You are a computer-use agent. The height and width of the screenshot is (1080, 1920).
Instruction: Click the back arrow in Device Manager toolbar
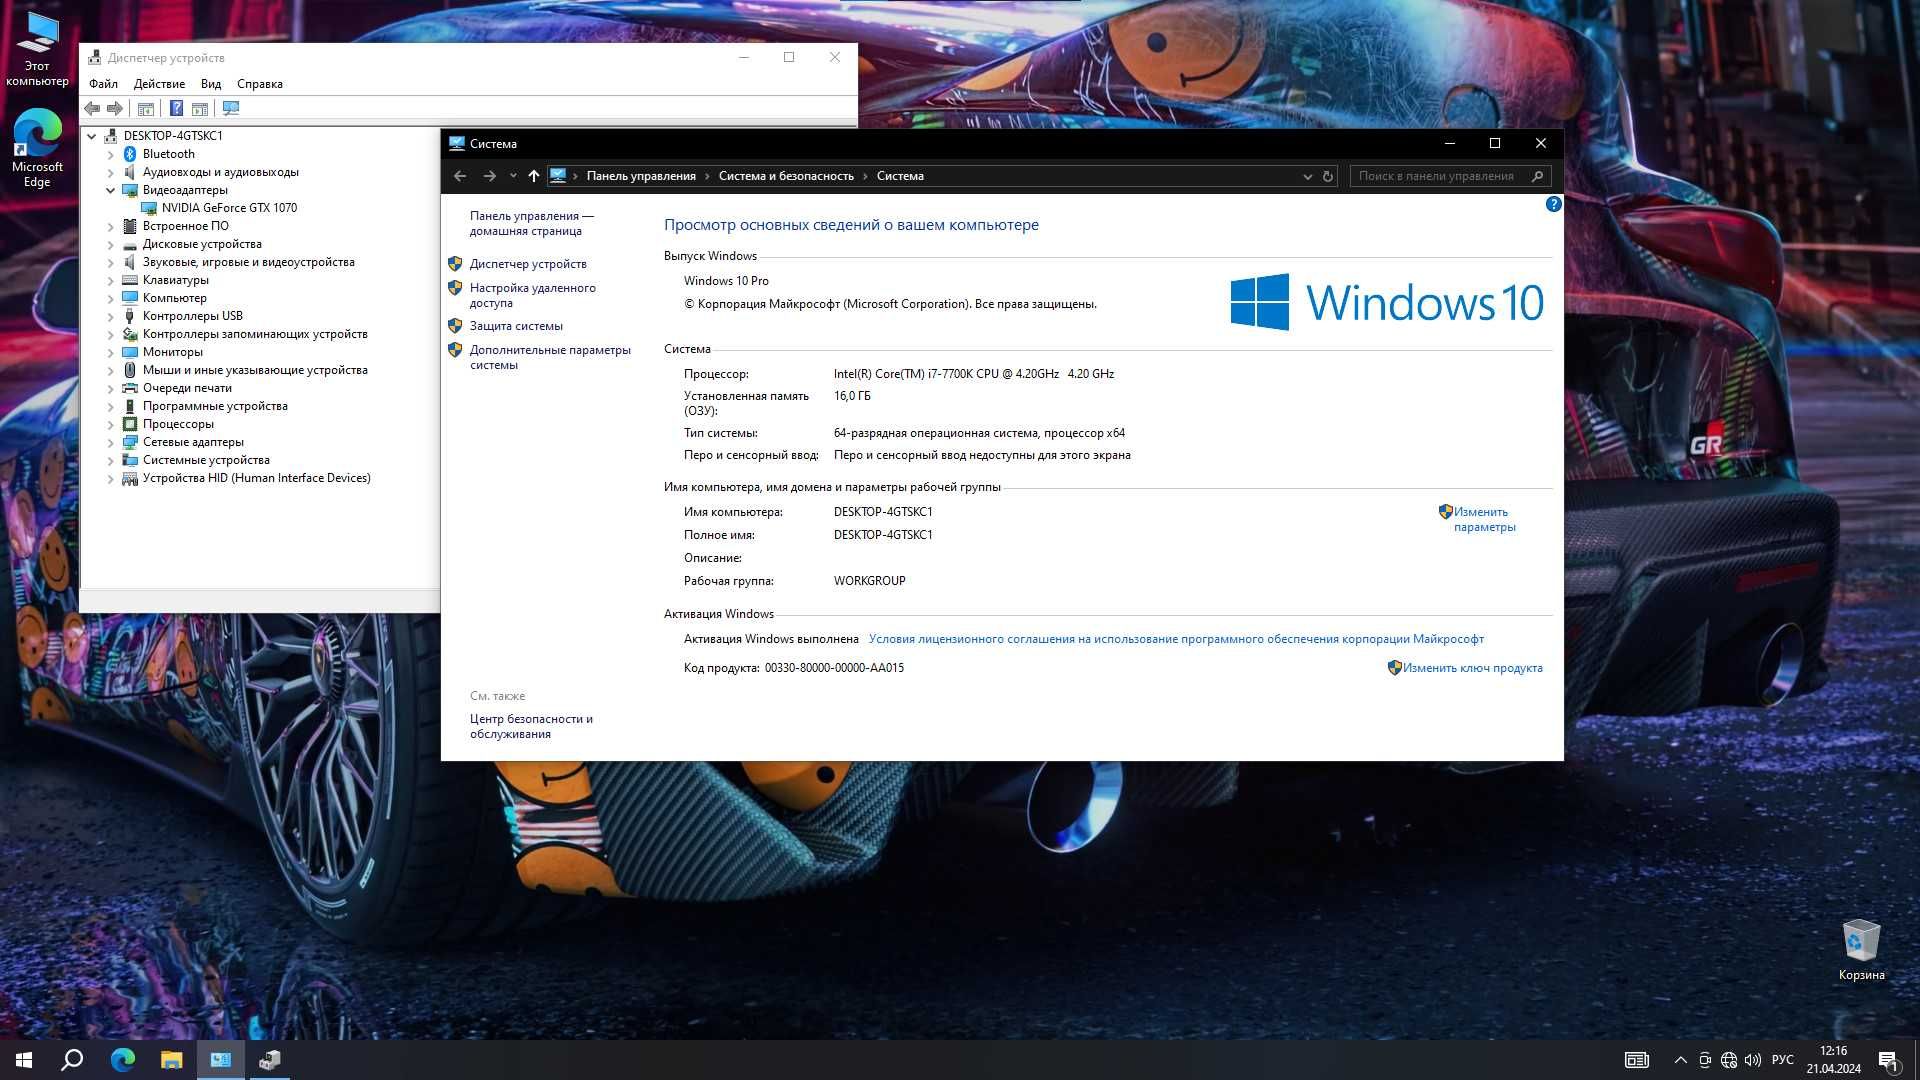(92, 108)
